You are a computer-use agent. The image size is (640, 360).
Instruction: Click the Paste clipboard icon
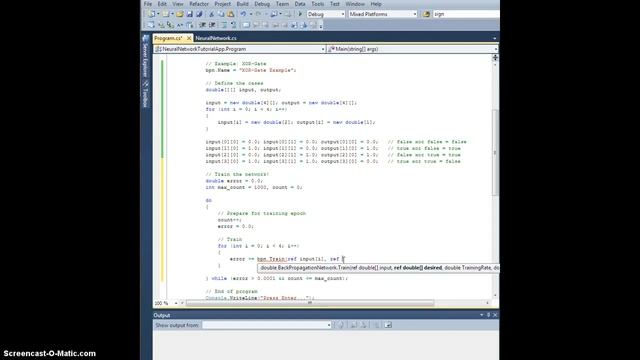point(231,14)
